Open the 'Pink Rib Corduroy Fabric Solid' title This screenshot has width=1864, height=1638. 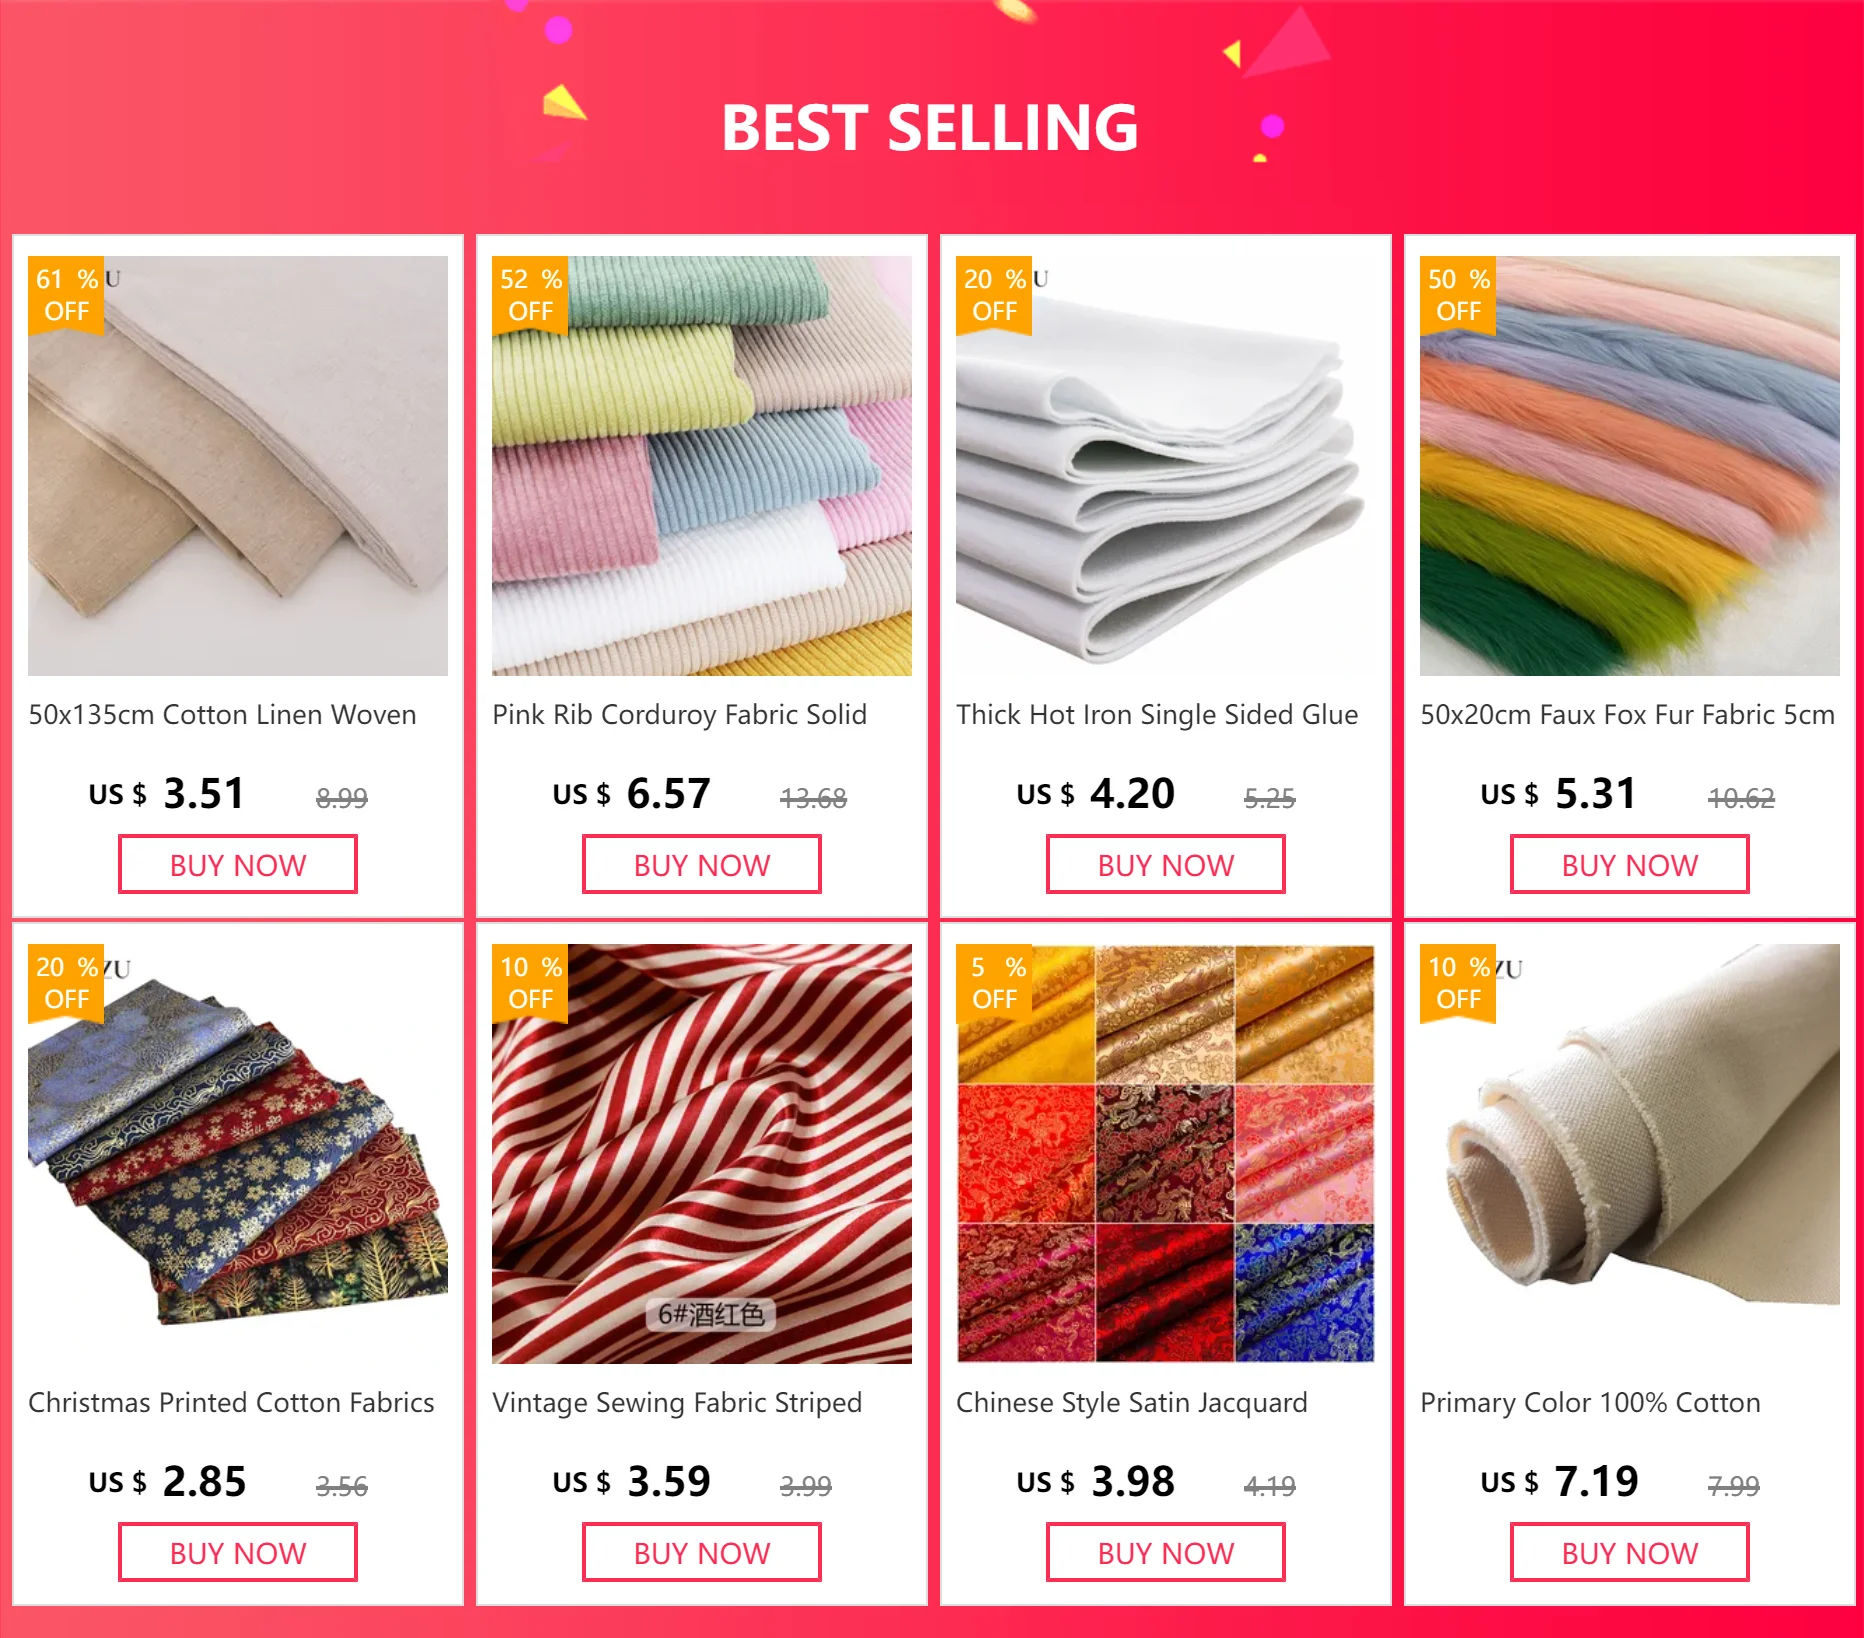tap(679, 715)
